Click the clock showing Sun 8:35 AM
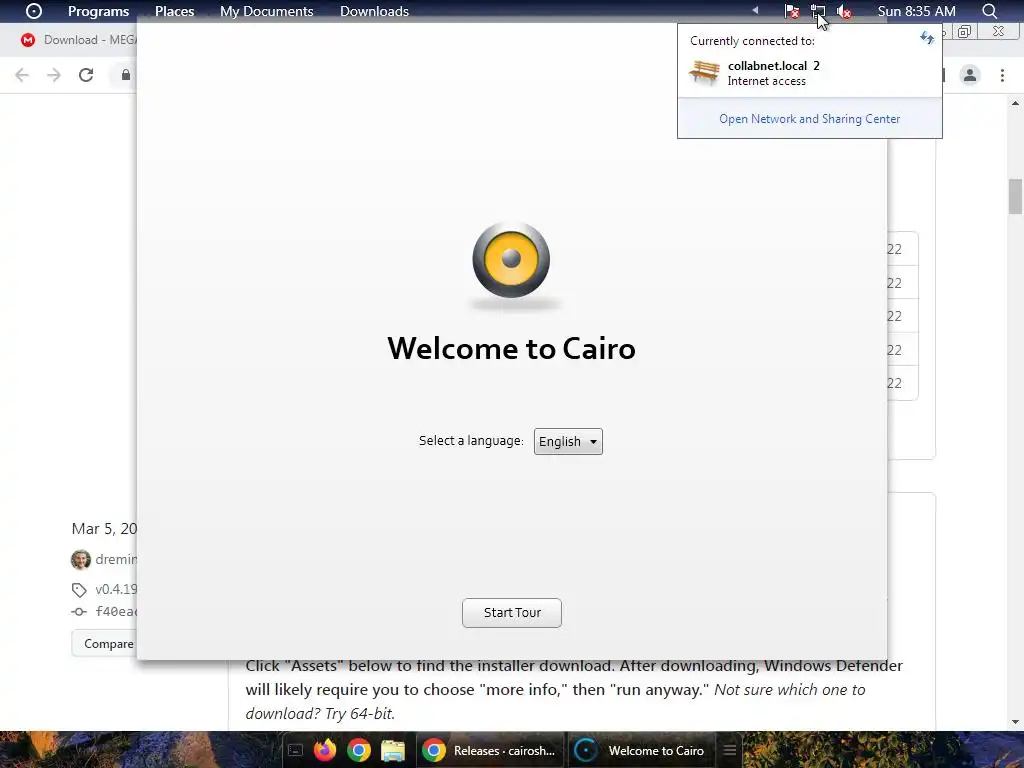The image size is (1024, 768). (x=916, y=11)
